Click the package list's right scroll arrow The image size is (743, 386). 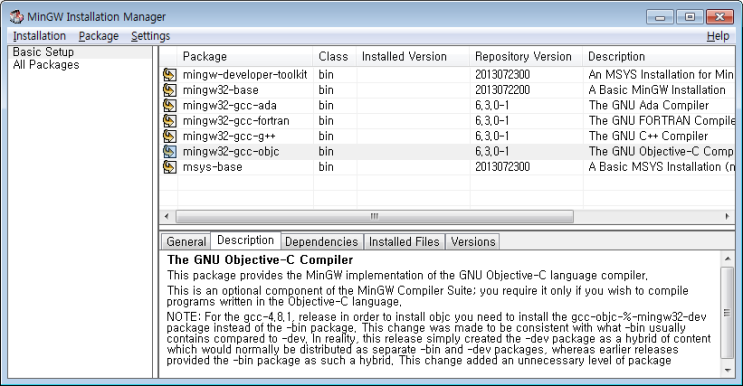727,216
